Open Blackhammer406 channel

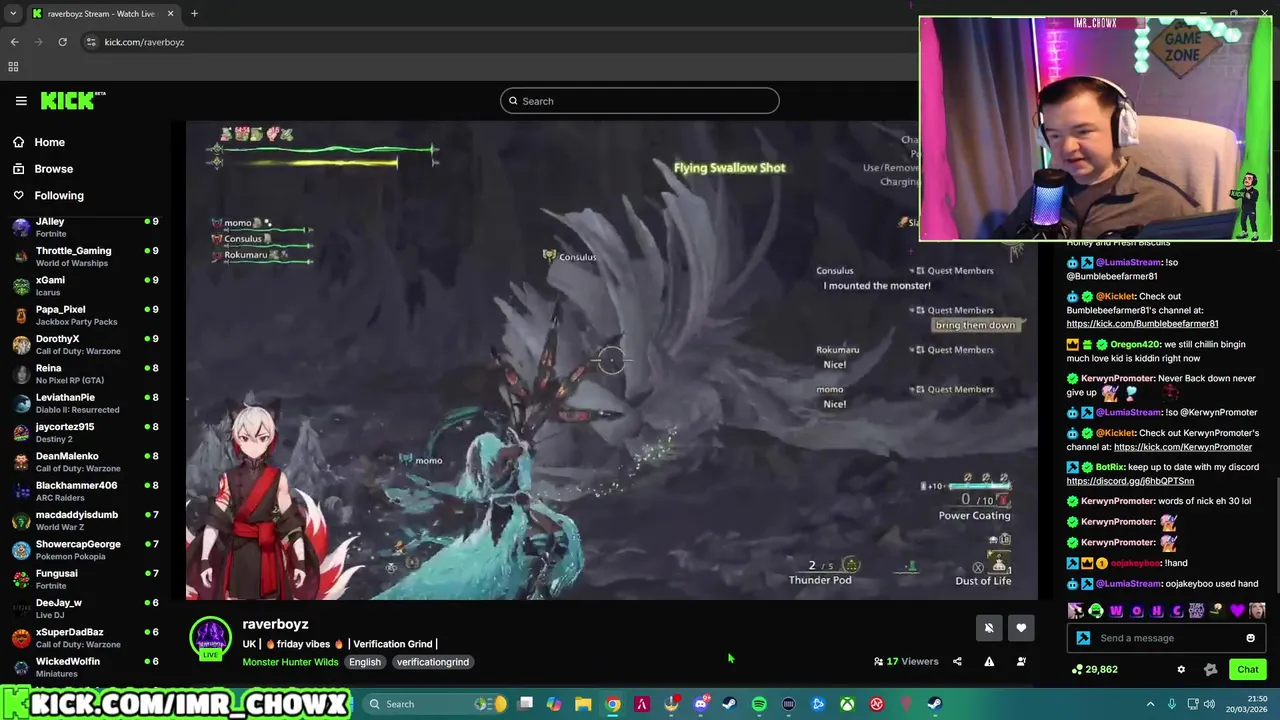tap(85, 491)
